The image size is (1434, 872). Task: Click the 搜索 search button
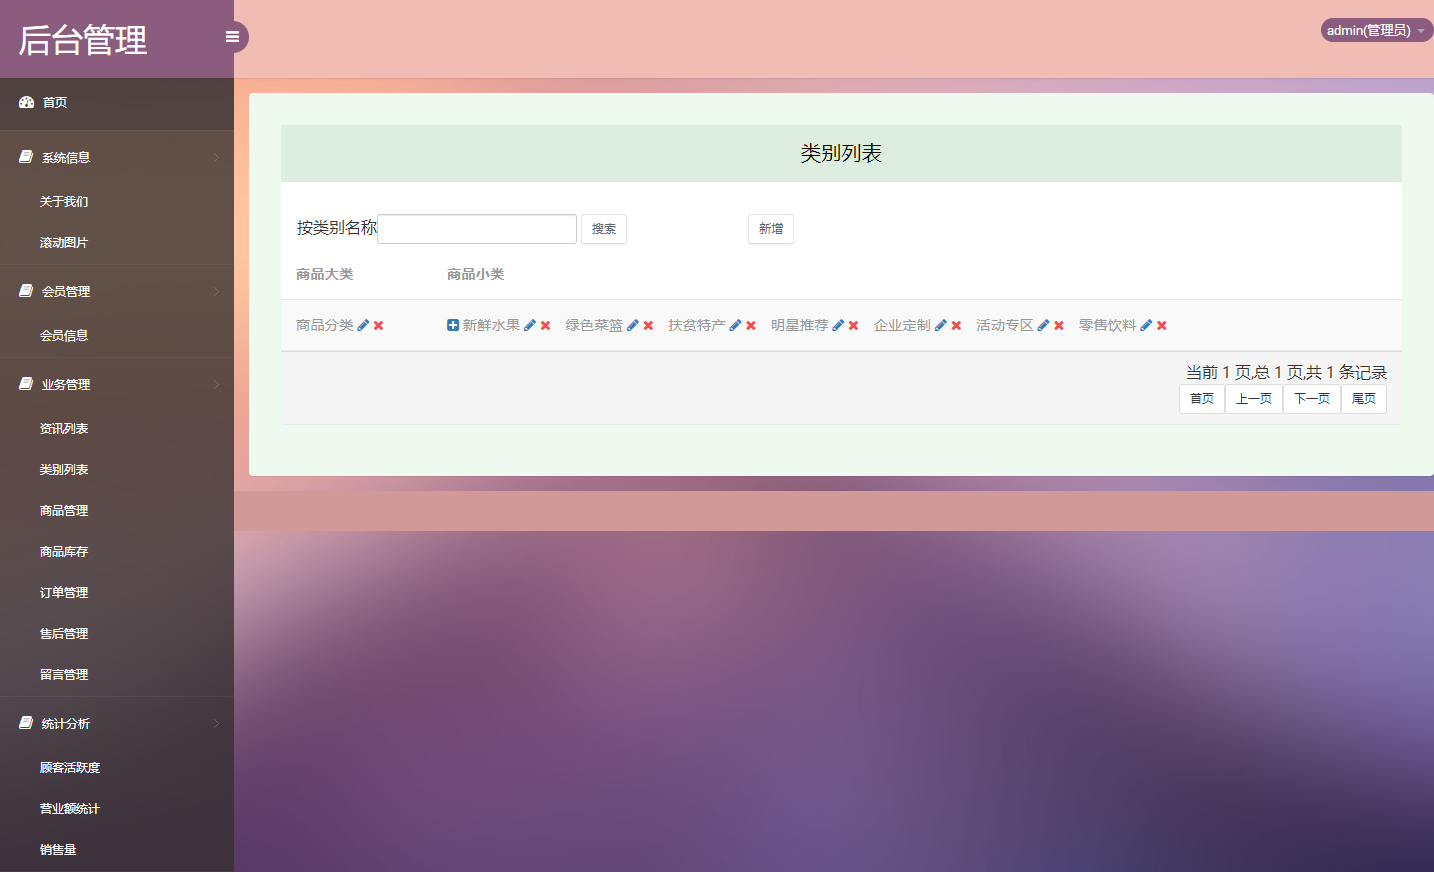(603, 228)
